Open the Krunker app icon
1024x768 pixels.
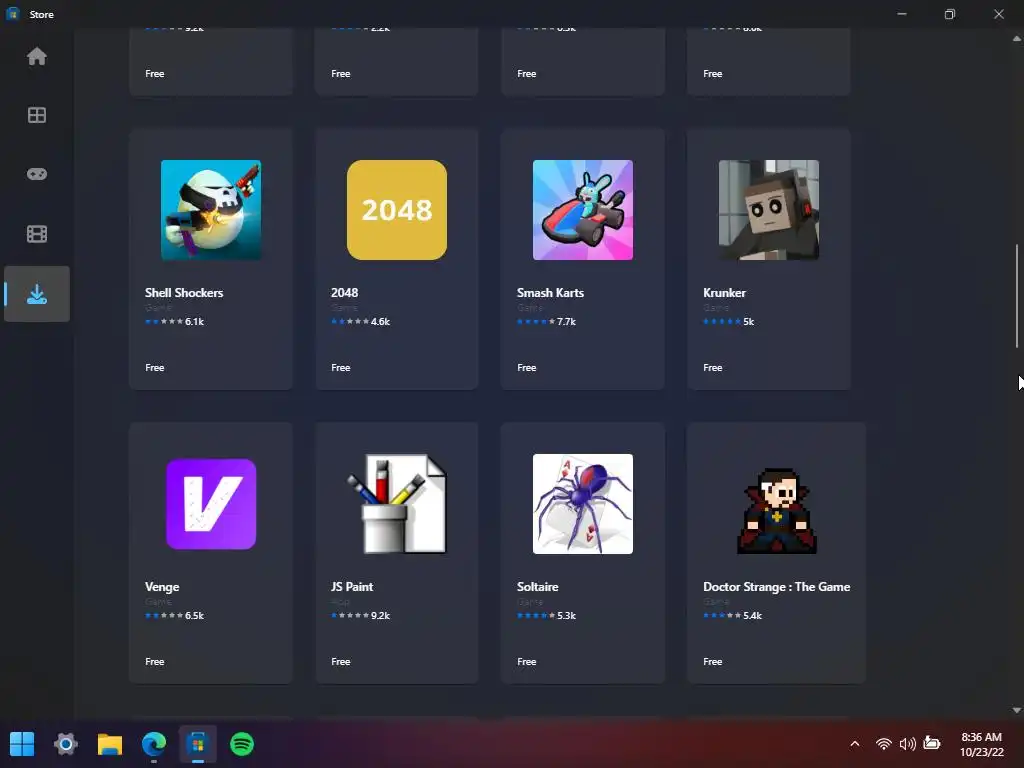pos(769,210)
